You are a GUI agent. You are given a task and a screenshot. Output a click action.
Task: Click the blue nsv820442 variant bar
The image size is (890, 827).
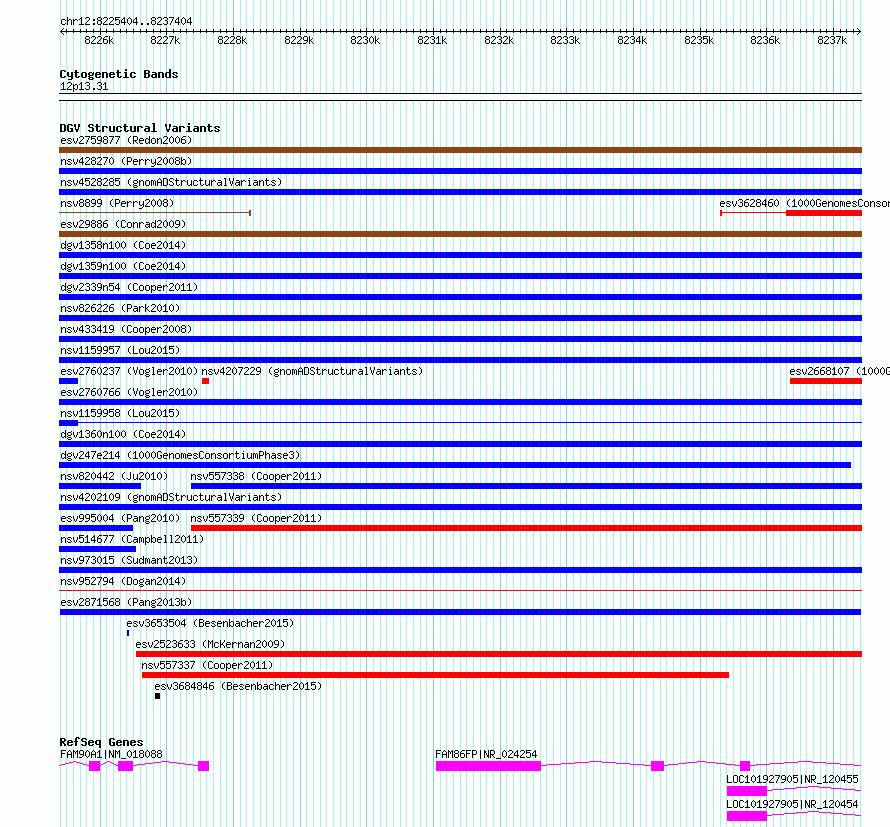100,486
